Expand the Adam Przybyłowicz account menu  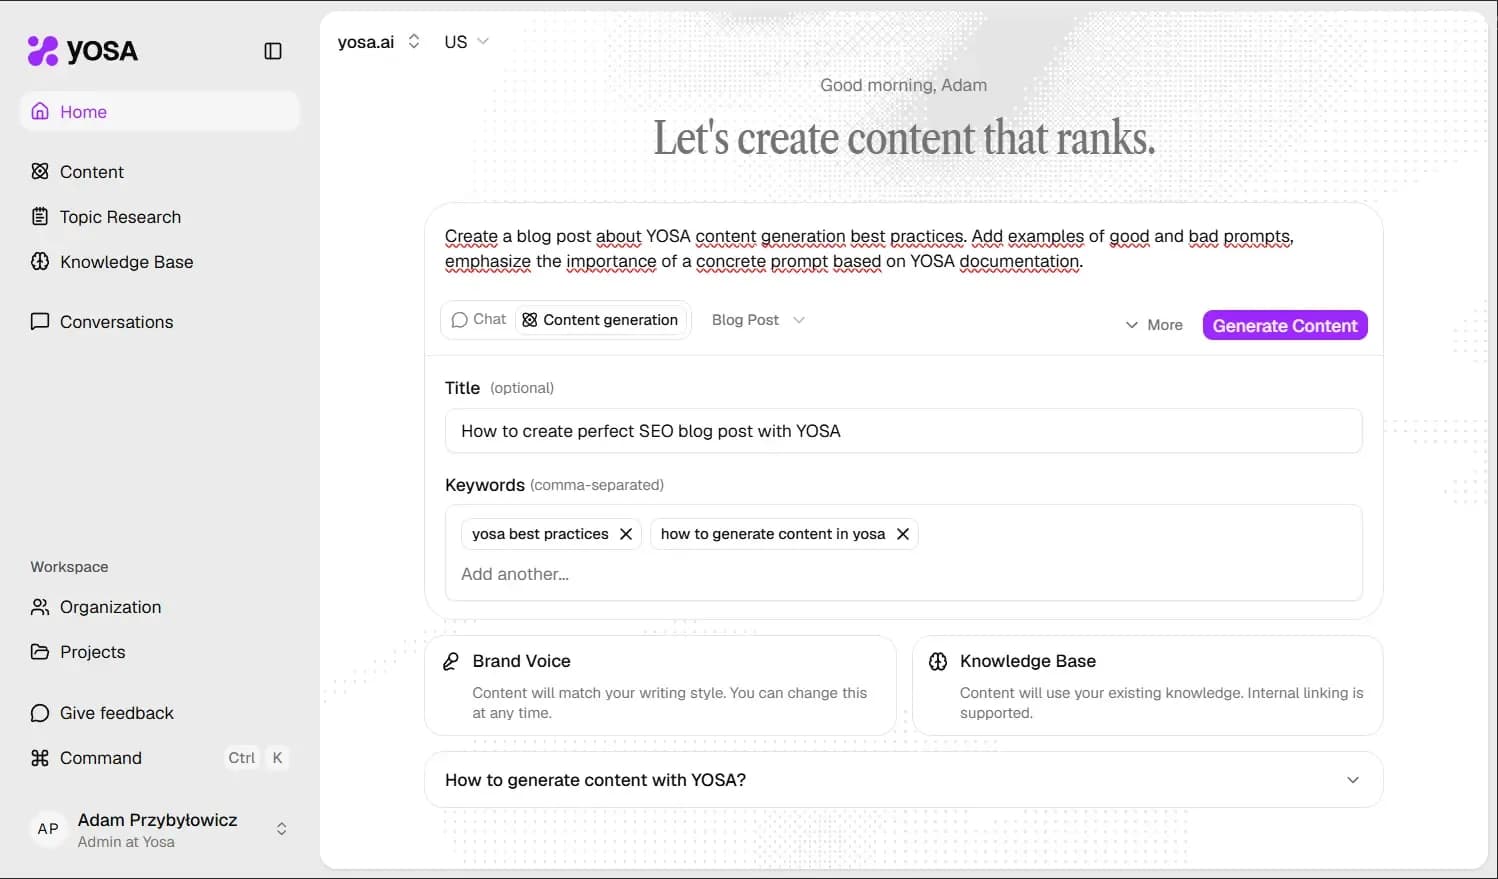[160, 830]
